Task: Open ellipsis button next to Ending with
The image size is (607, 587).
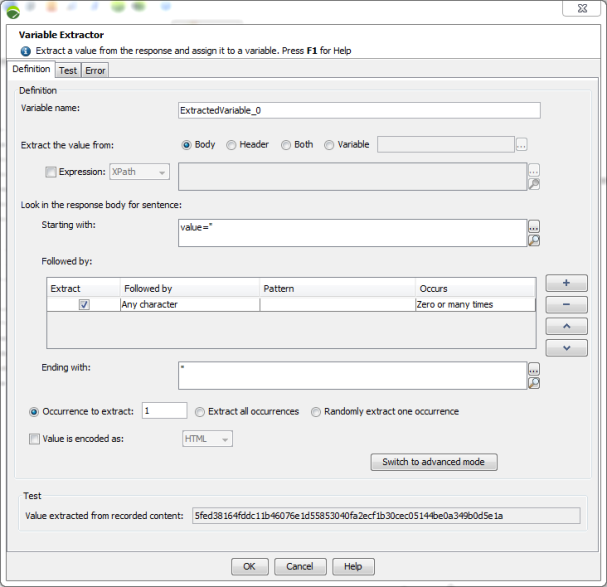Action: [534, 369]
